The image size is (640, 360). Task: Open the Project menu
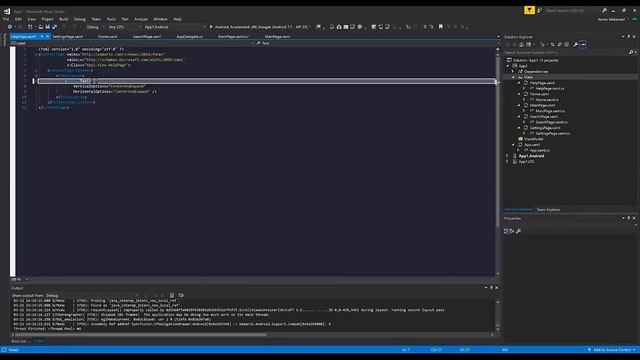click(47, 19)
